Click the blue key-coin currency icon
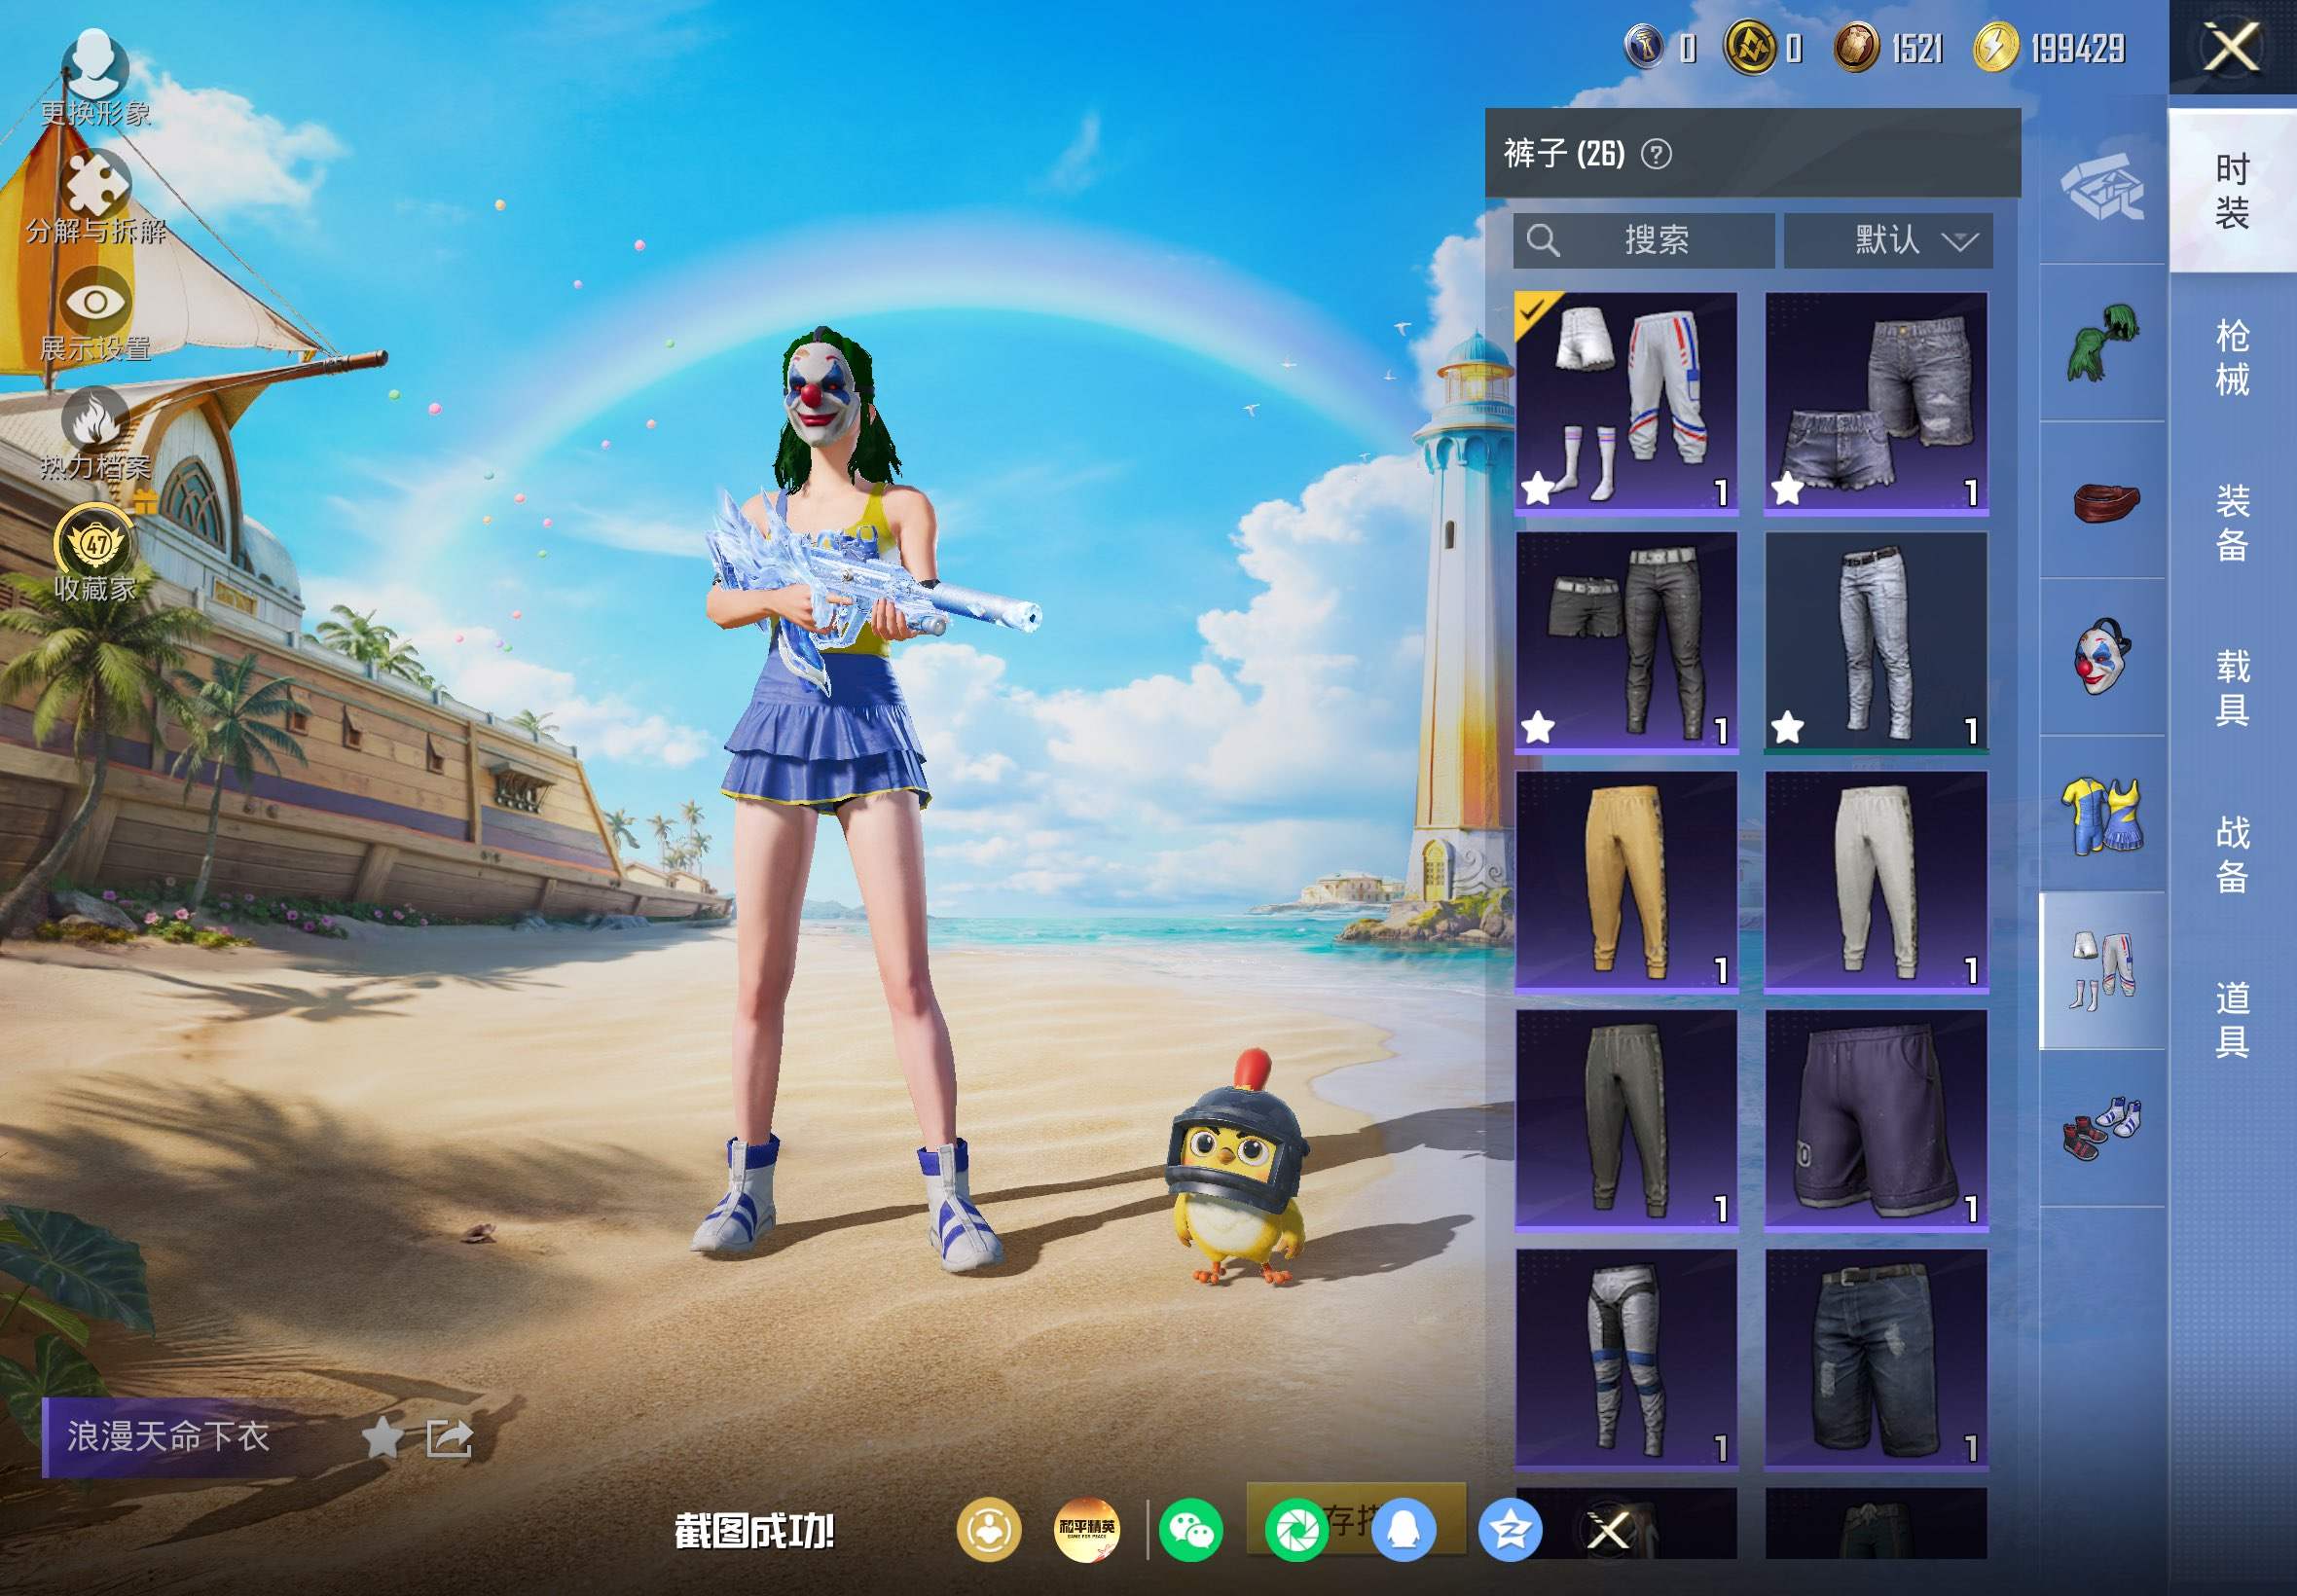The height and width of the screenshot is (1596, 2297). 1644,47
